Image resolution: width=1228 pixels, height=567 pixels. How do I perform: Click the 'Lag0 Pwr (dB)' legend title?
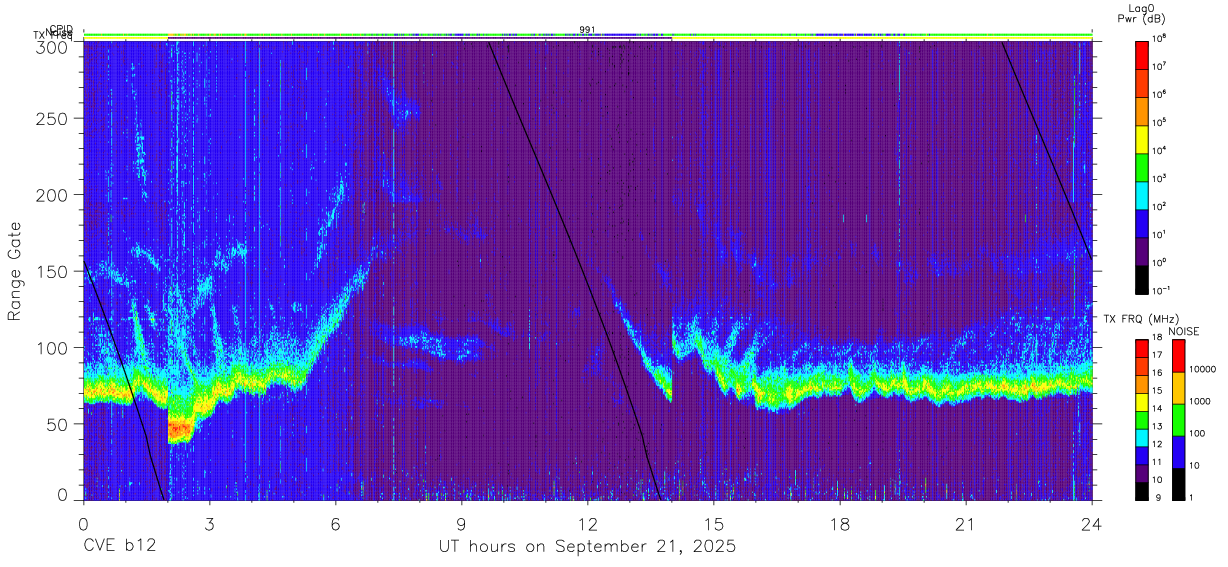click(1142, 14)
